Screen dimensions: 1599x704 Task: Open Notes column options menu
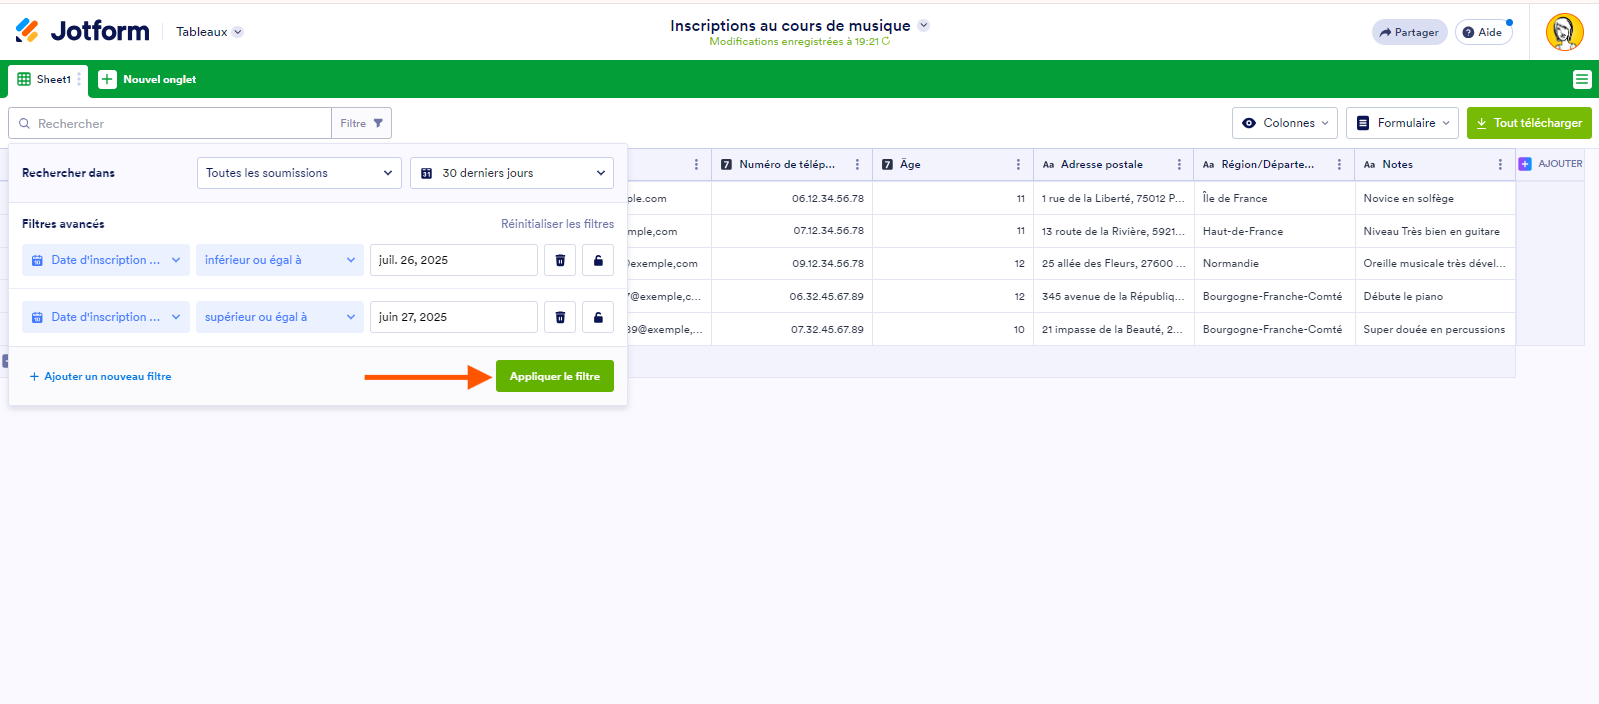pos(1500,165)
